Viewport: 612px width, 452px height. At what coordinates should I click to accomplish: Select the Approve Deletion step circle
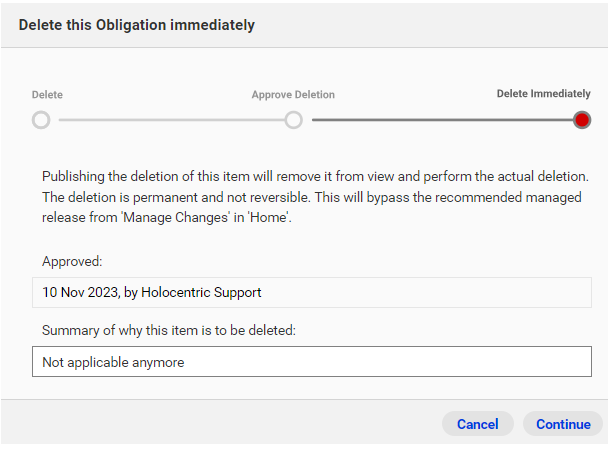pos(294,120)
